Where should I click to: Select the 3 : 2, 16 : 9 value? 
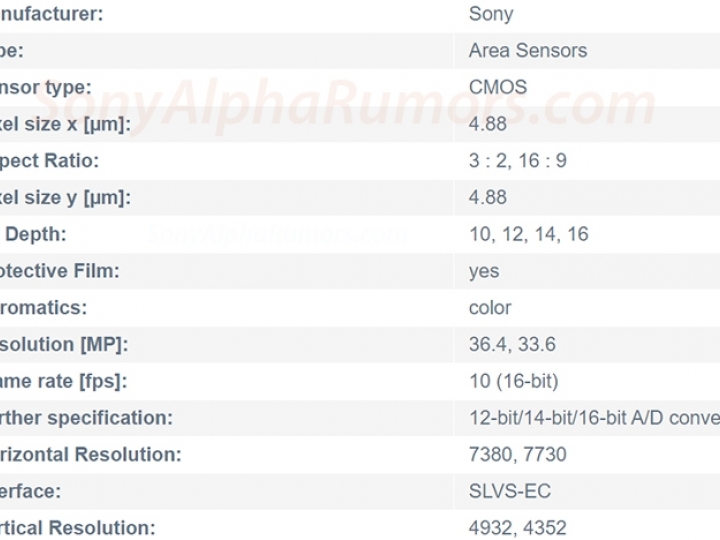click(x=518, y=161)
